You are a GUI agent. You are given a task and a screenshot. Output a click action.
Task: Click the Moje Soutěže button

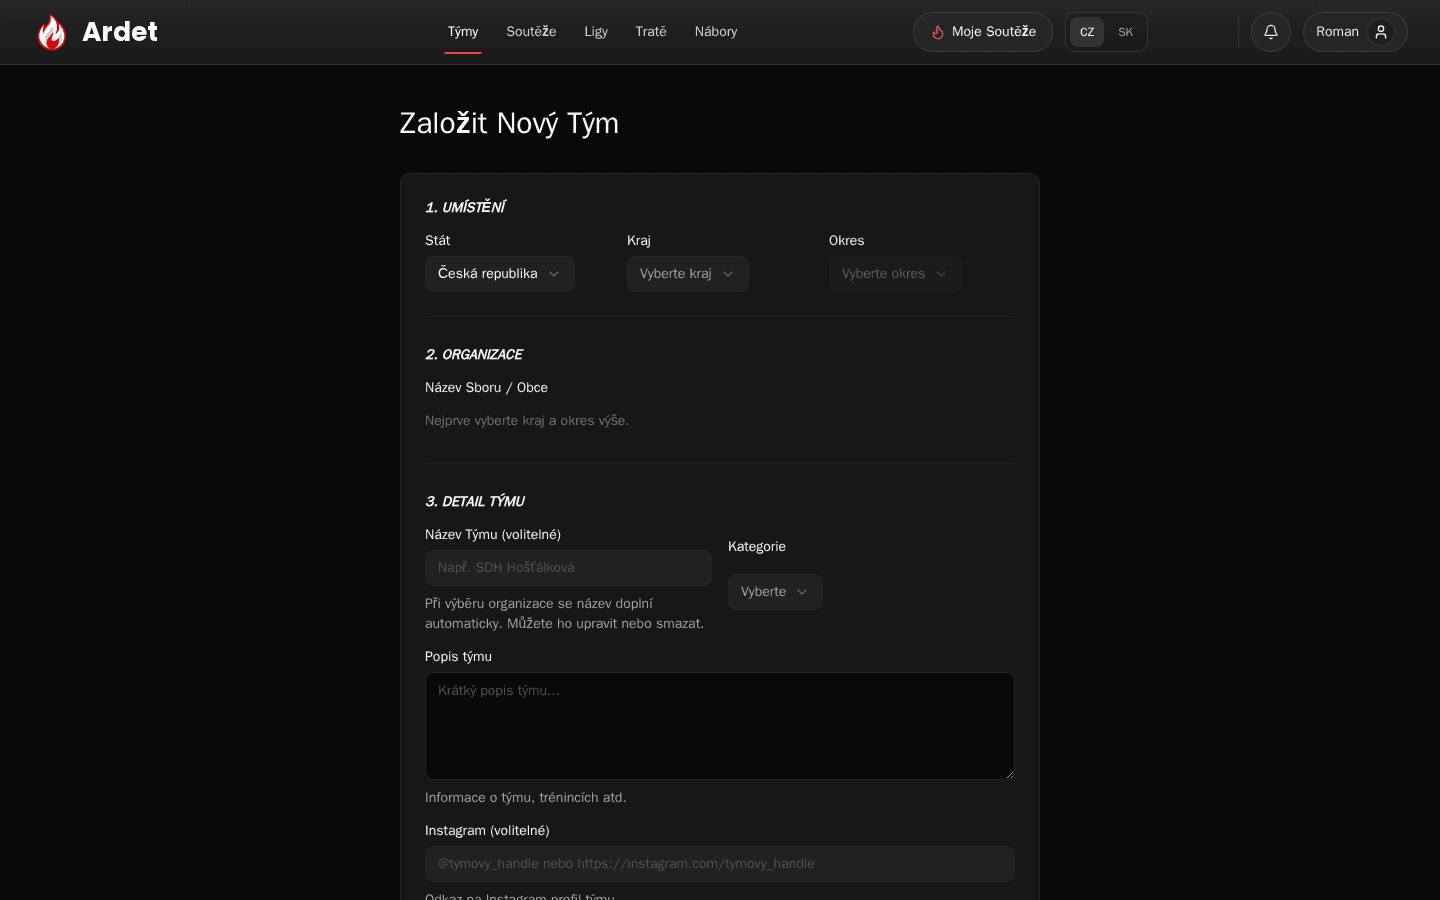click(x=983, y=32)
